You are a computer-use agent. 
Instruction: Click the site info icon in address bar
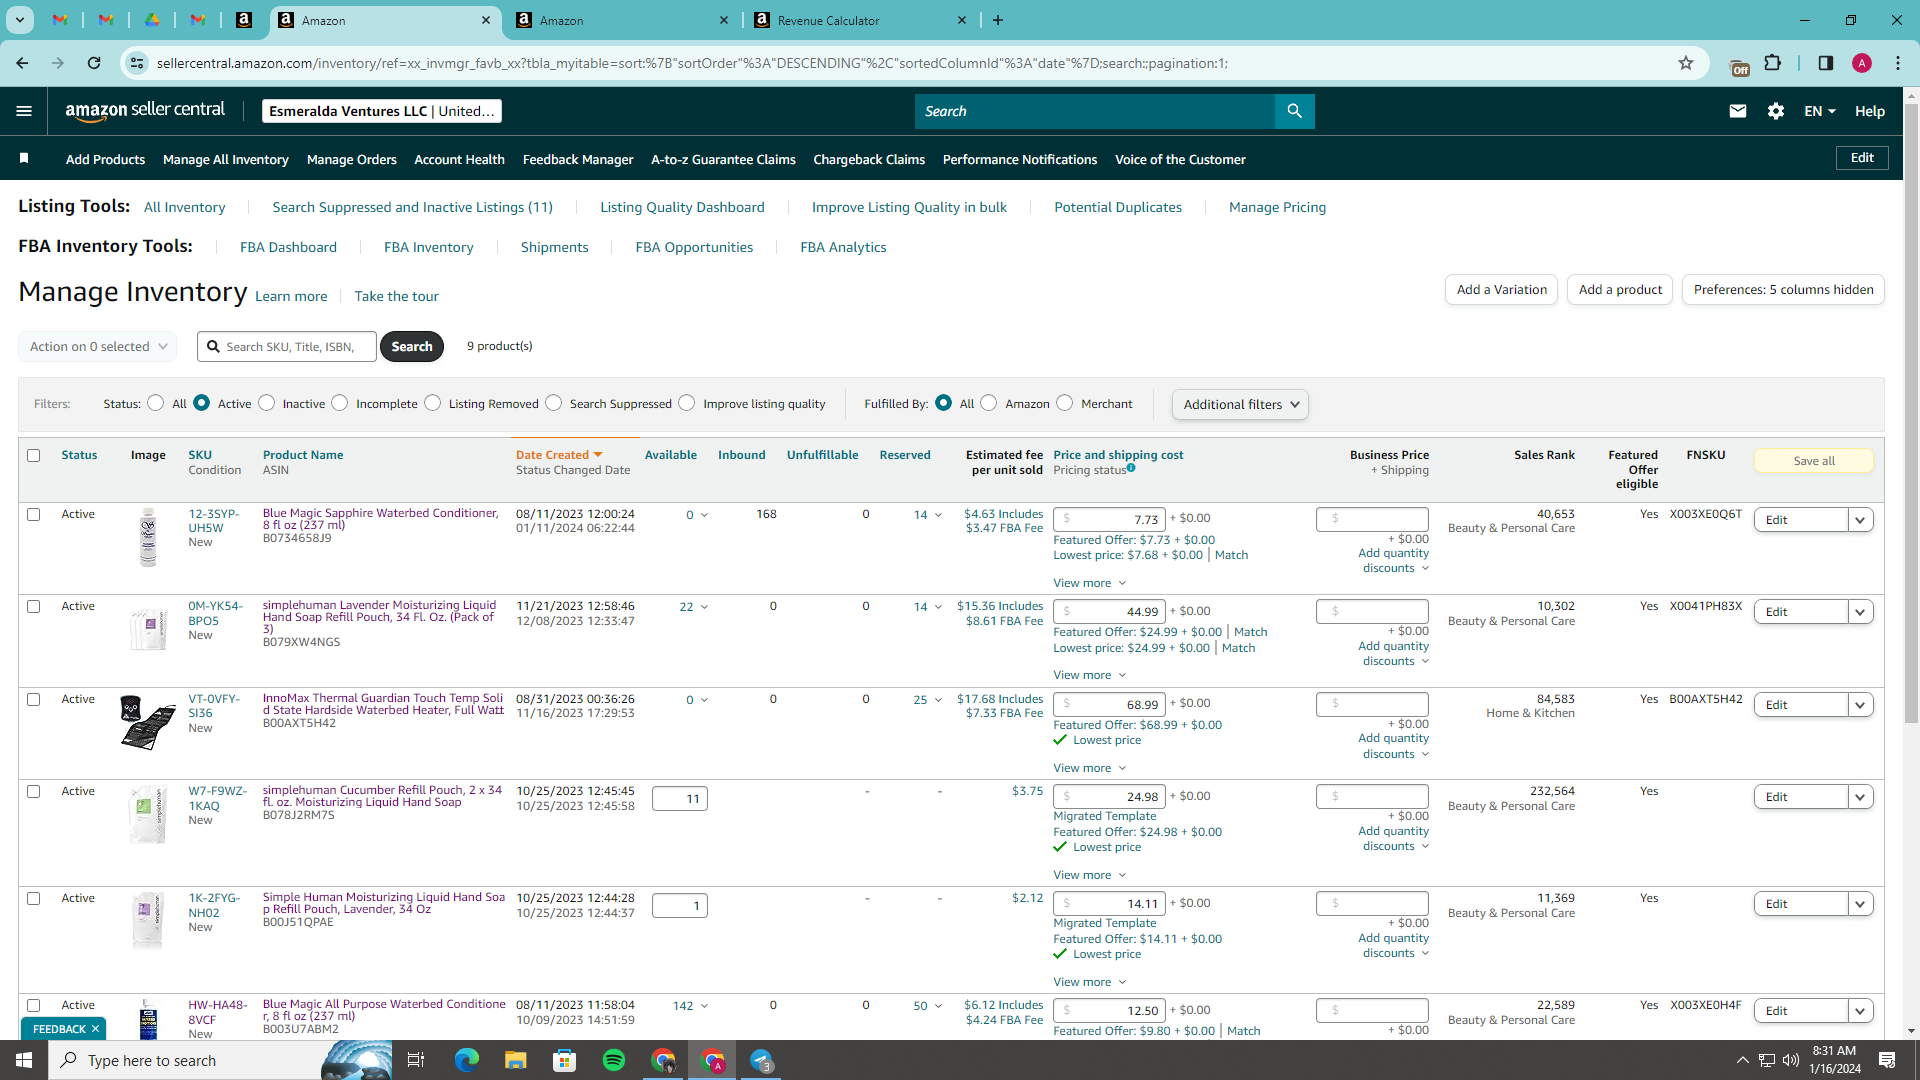click(x=137, y=63)
